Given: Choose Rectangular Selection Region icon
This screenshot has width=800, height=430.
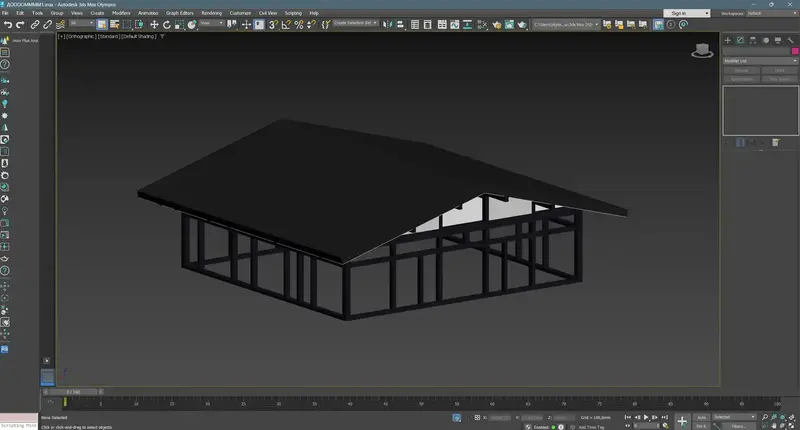Looking at the screenshot, I should click(127, 24).
